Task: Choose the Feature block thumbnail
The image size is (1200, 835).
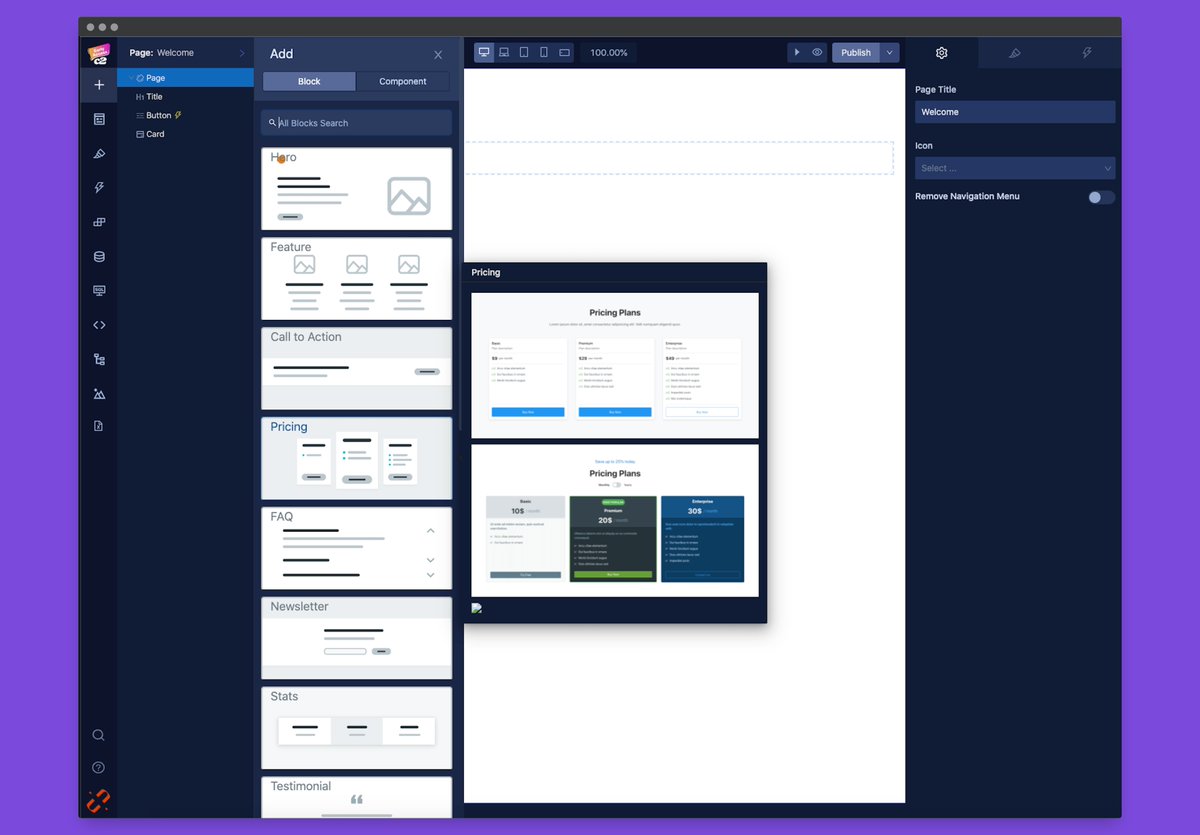Action: click(x=357, y=279)
